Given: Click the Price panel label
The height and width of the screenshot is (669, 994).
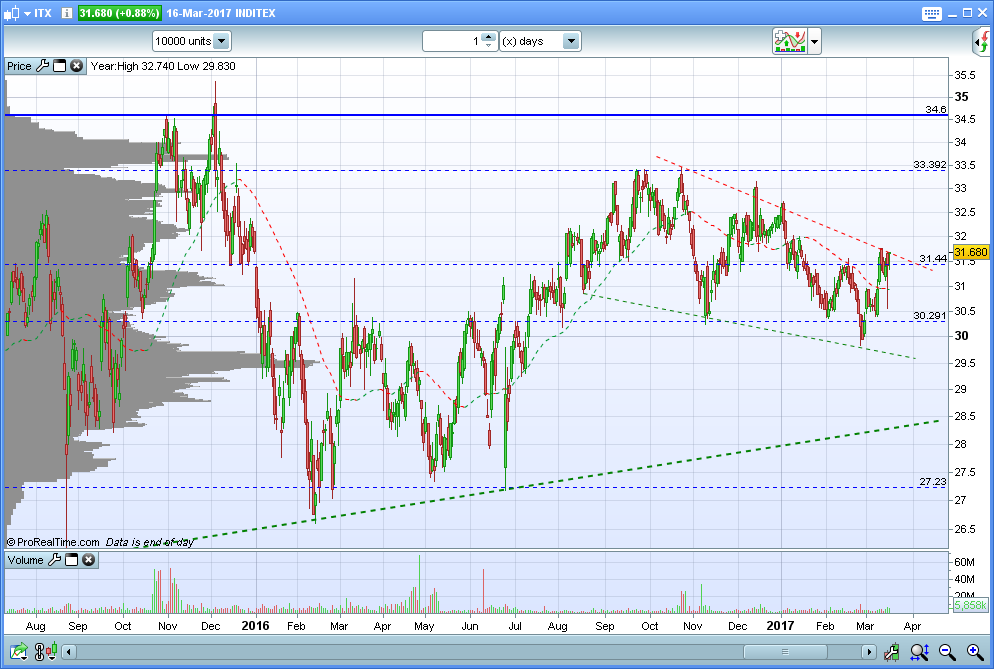Looking at the screenshot, I should coord(19,66).
